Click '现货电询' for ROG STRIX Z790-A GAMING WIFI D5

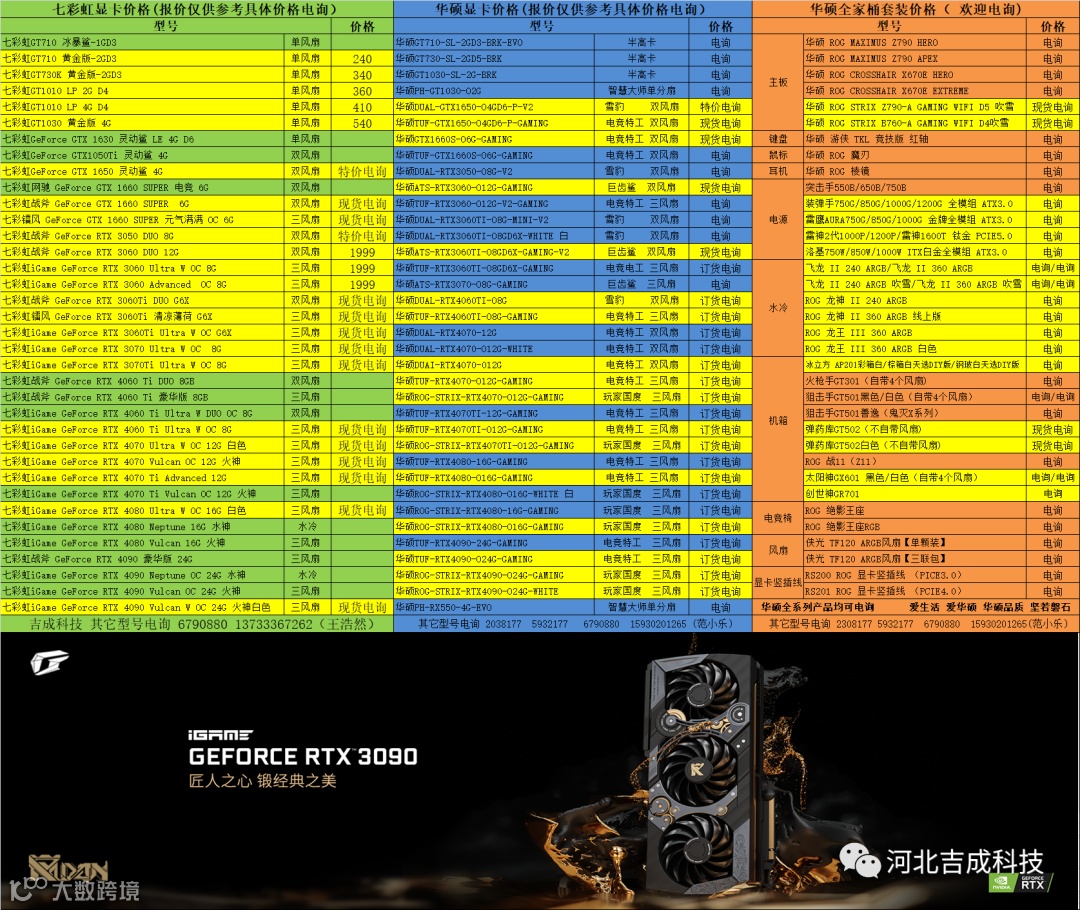click(x=1052, y=107)
